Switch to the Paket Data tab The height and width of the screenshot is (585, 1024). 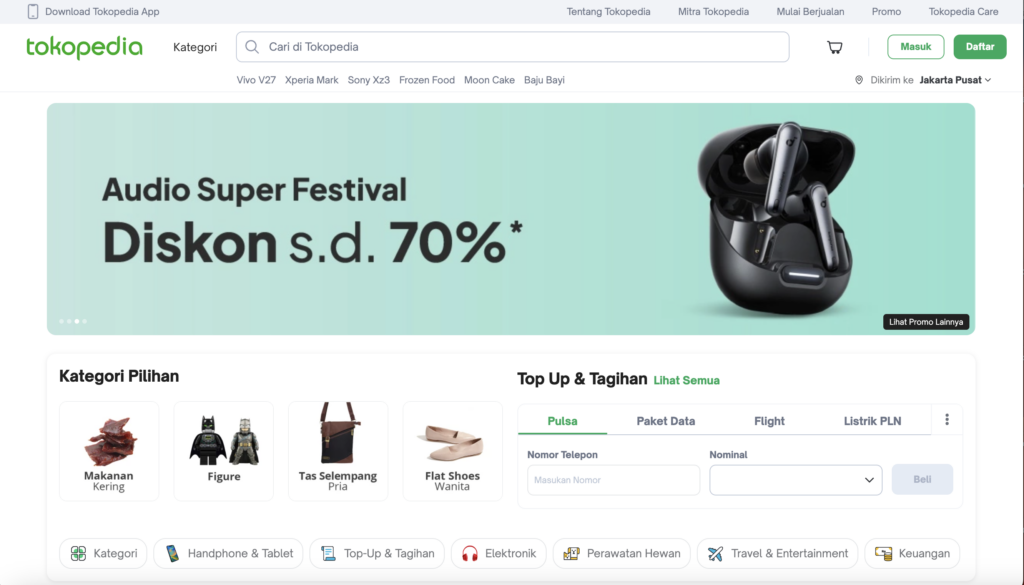(666, 420)
